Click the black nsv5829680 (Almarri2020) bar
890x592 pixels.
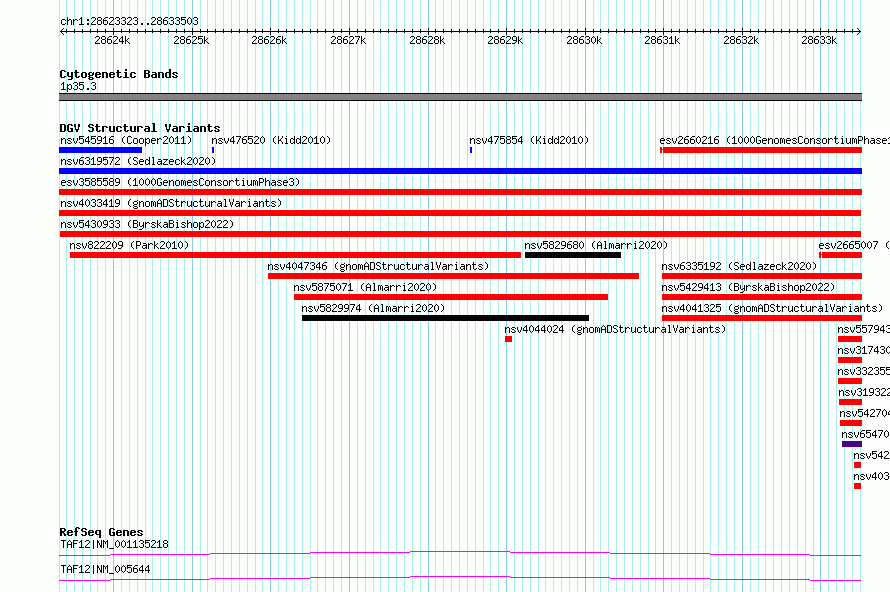pos(573,255)
